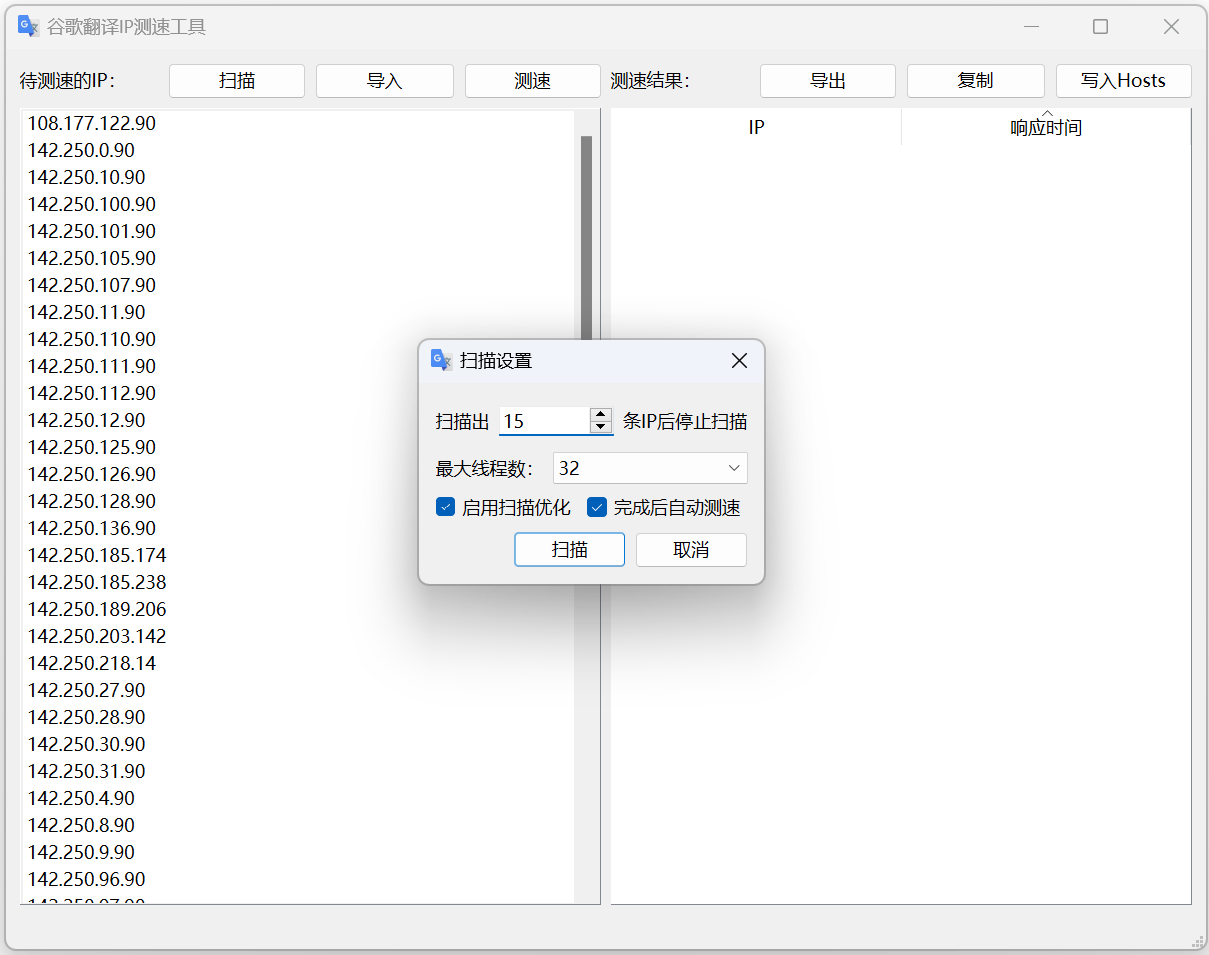The height and width of the screenshot is (955, 1209).
Task: Close the 扫描设置 dialog
Action: [x=739, y=361]
